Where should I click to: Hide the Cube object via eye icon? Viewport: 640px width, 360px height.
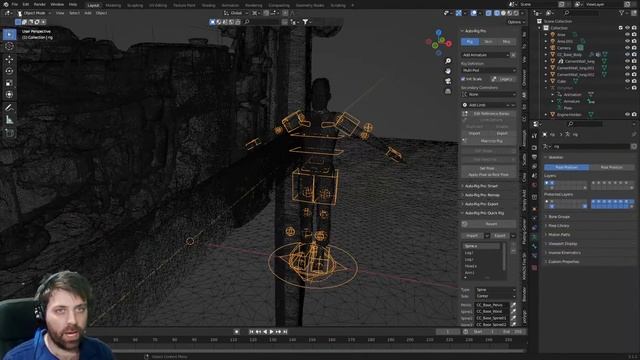point(627,81)
